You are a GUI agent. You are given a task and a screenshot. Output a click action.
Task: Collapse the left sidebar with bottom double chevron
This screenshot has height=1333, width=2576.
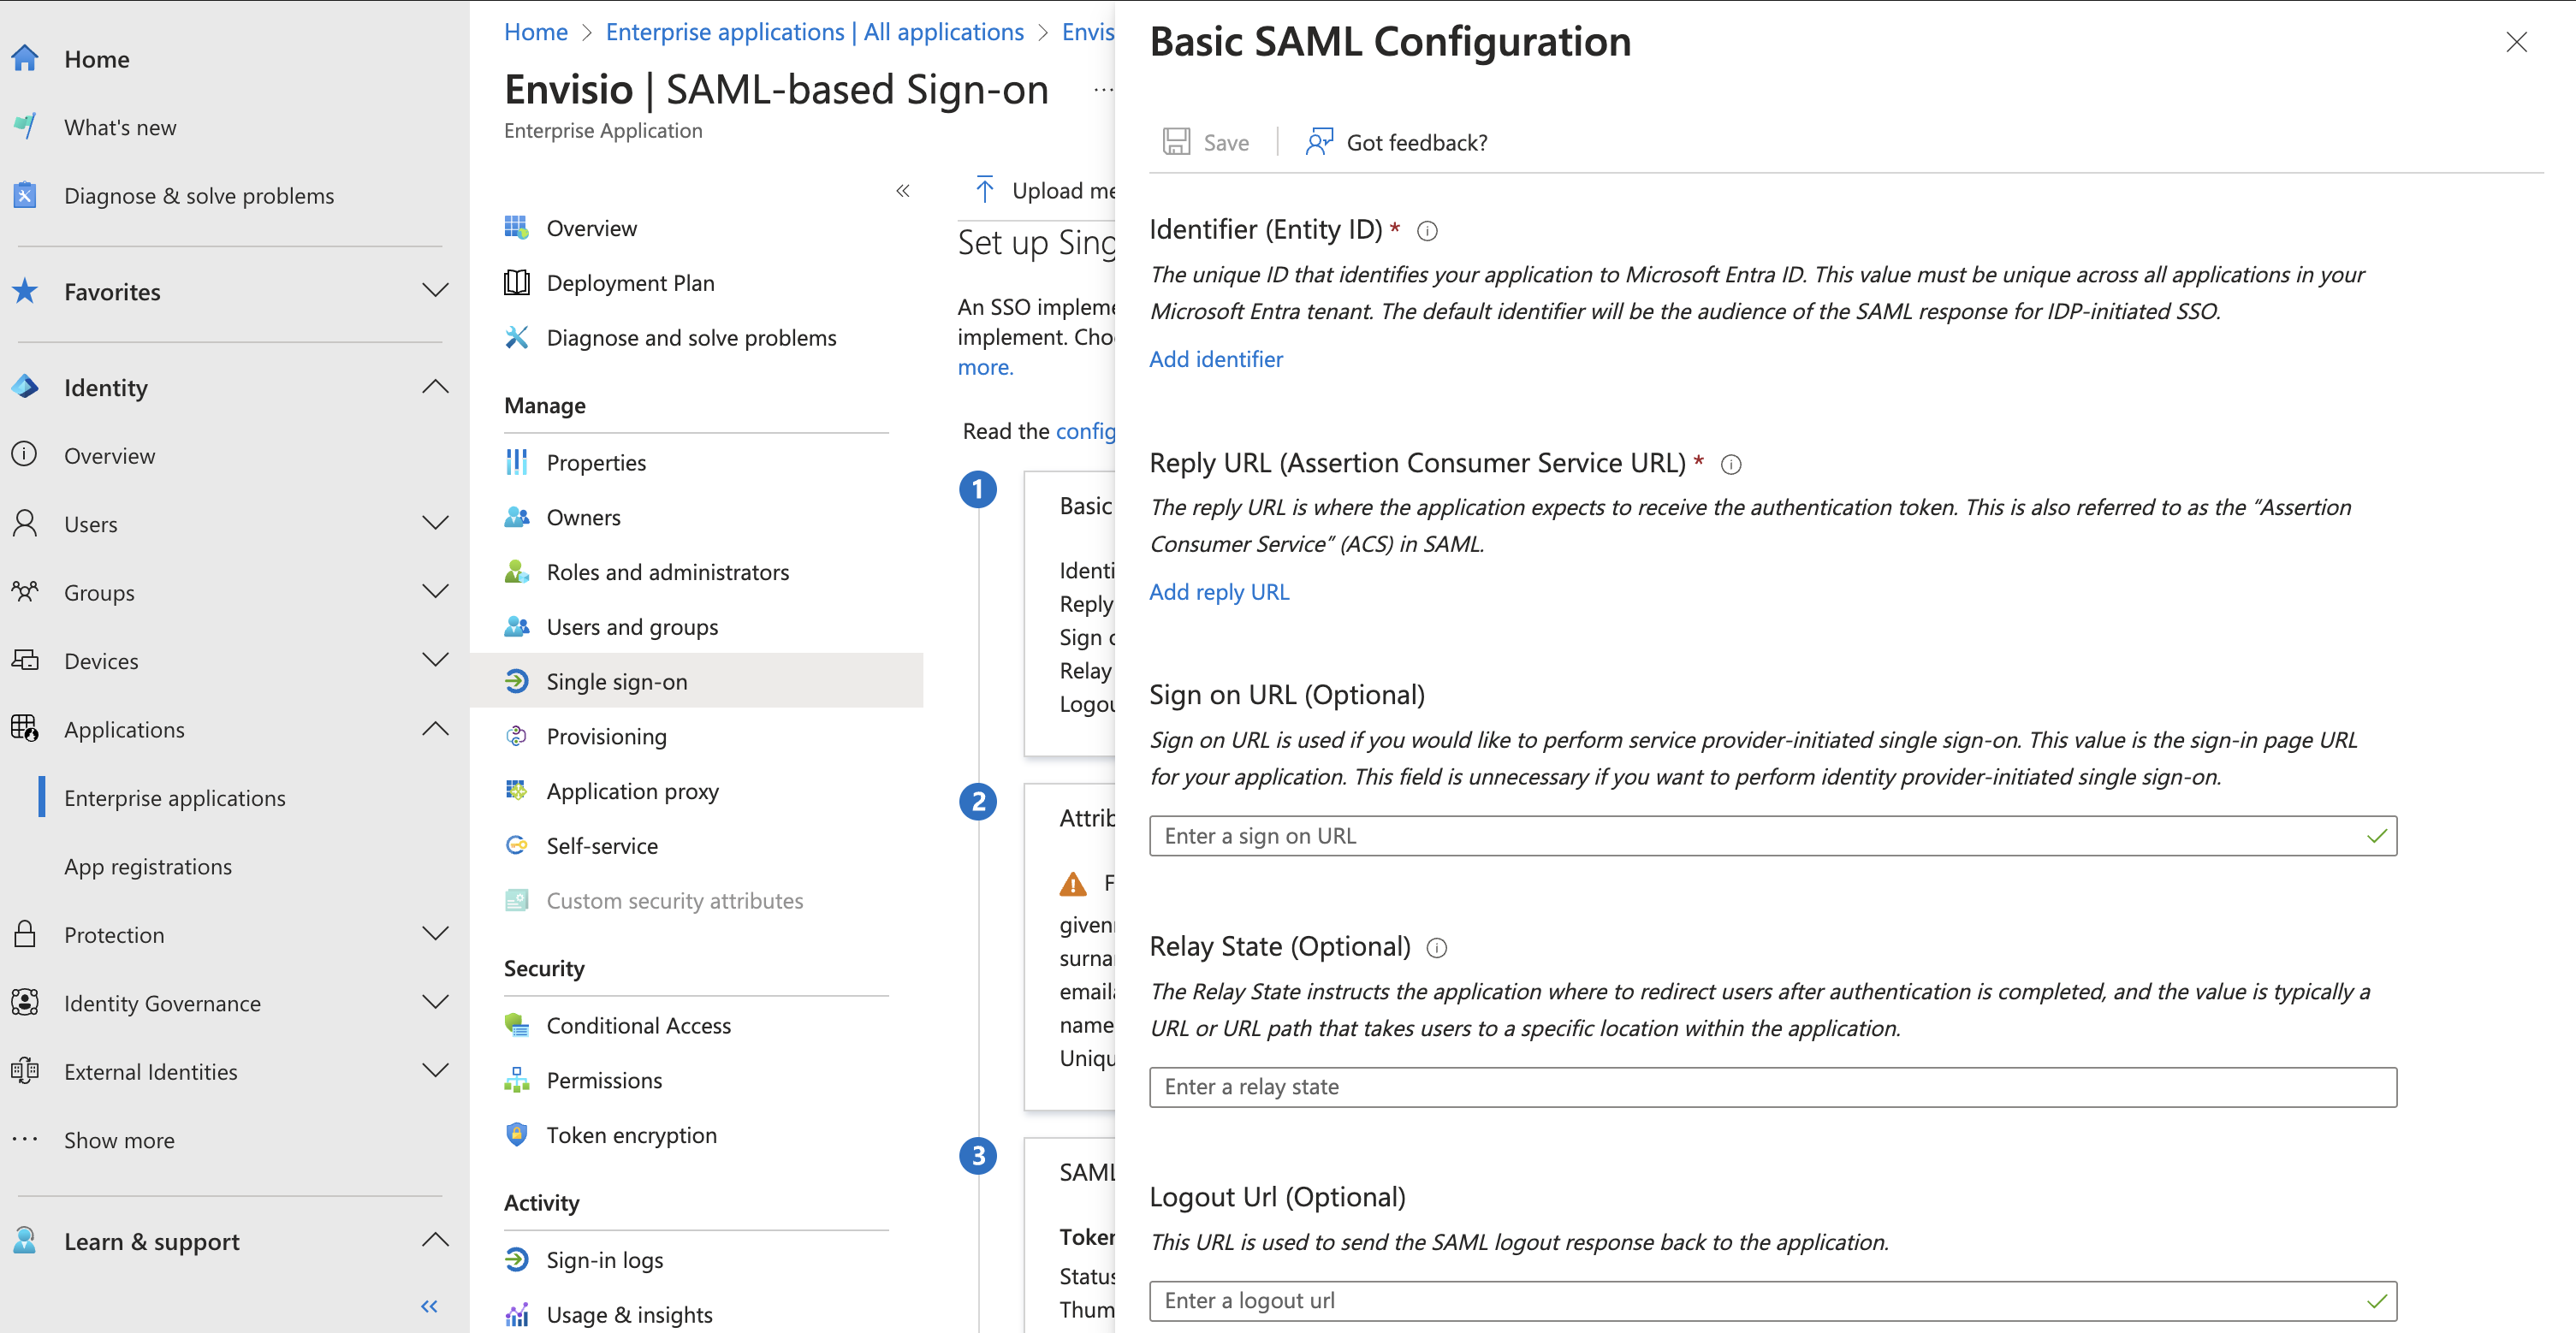430,1306
